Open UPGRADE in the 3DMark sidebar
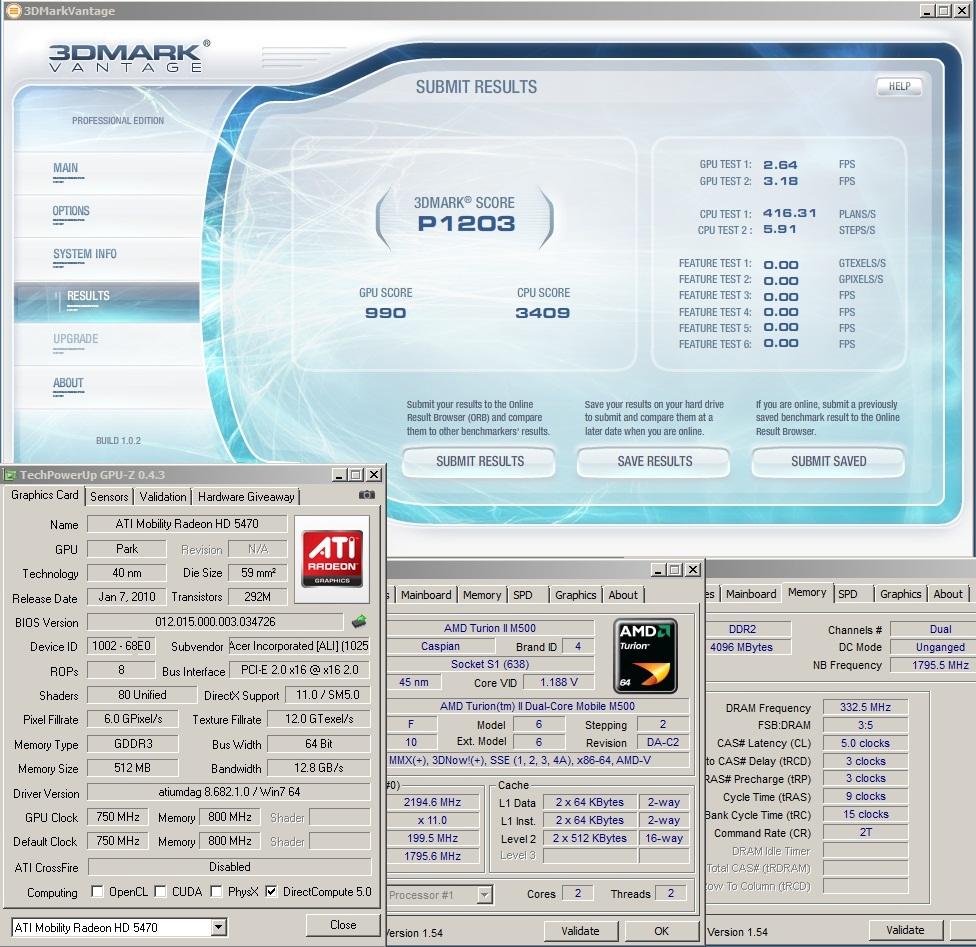976x947 pixels. coord(75,339)
